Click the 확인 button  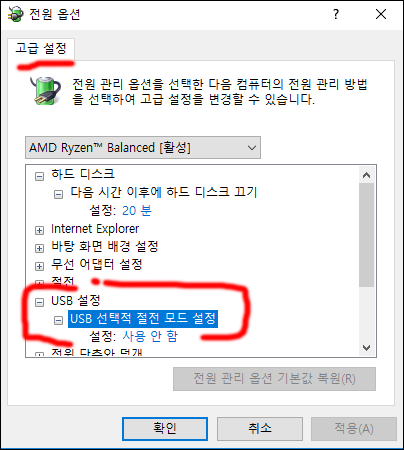click(x=165, y=429)
